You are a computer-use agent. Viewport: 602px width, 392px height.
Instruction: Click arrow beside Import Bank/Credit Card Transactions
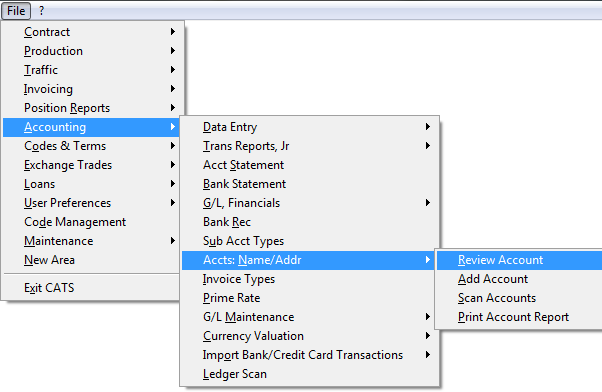tap(428, 355)
